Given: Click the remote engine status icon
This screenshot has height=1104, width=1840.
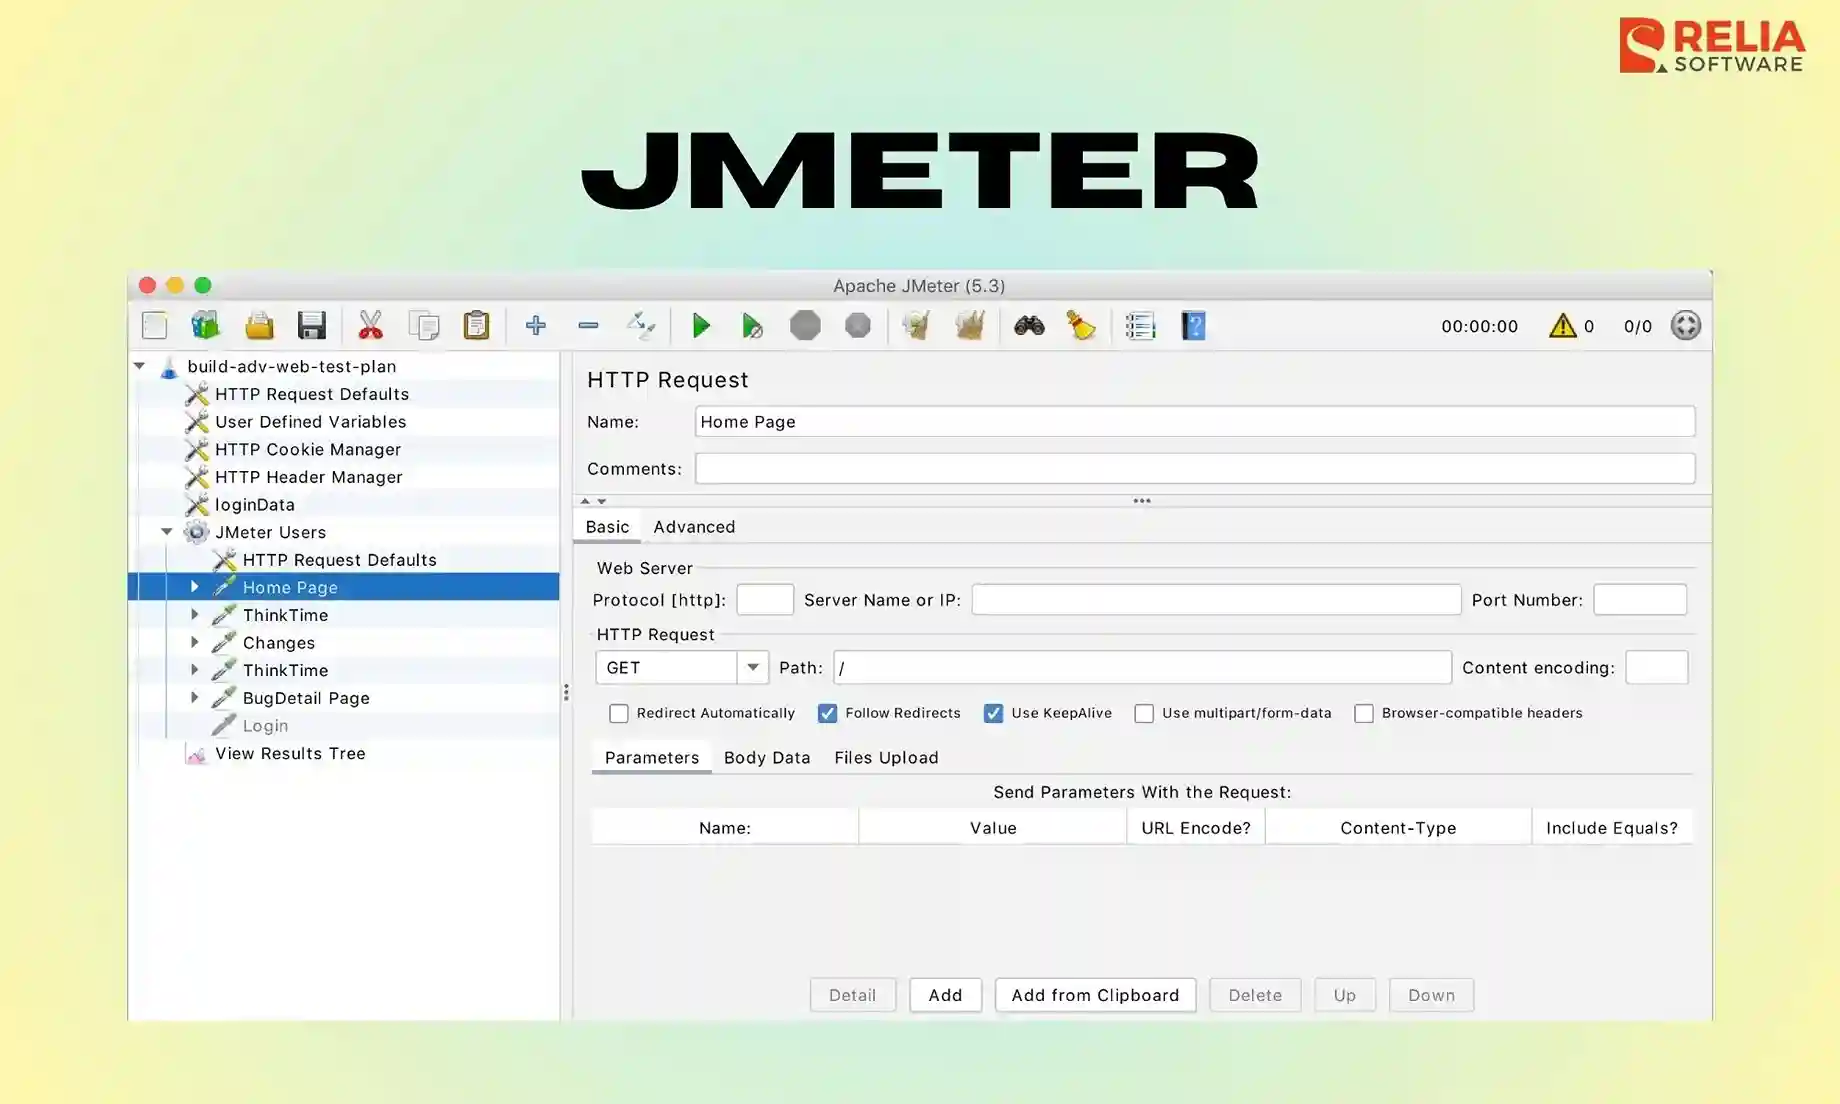Looking at the screenshot, I should click(1686, 326).
